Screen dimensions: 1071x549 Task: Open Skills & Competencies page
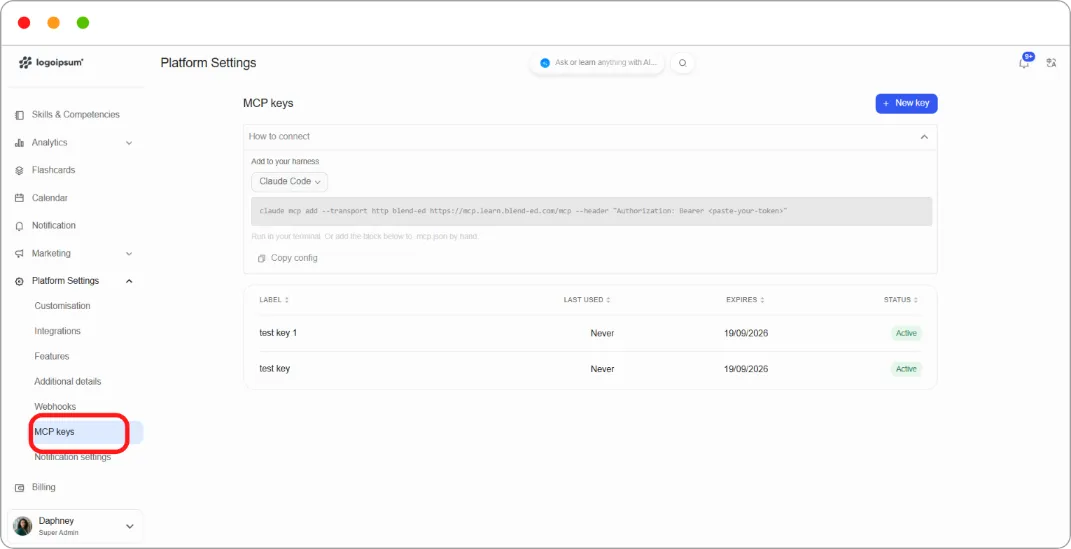[75, 115]
